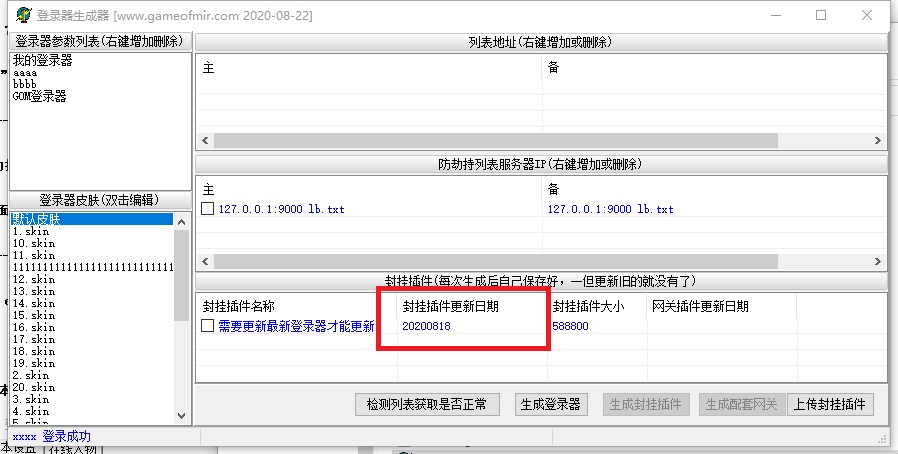This screenshot has height=454, width=898.
Task: Click the backup 127.0.0.1:9000 lb.txt entry
Action: (x=610, y=210)
